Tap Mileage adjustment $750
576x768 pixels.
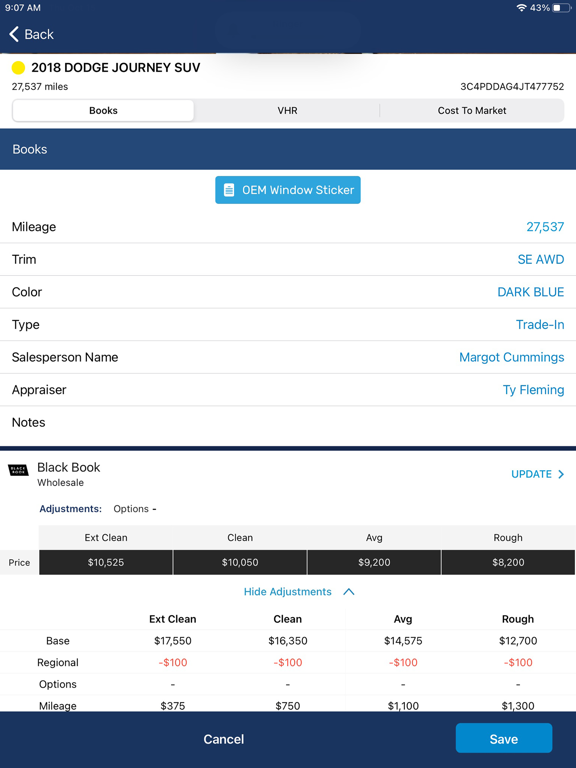coord(288,706)
